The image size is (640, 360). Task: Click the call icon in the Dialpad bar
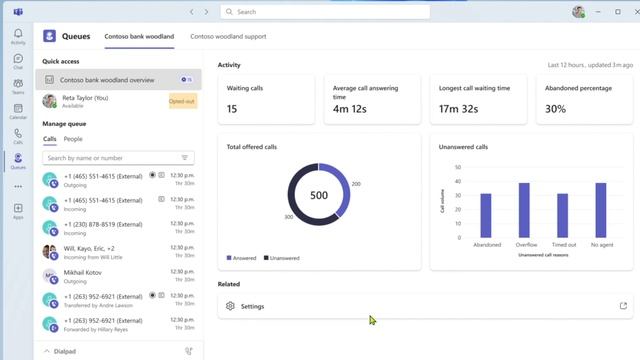pos(189,351)
